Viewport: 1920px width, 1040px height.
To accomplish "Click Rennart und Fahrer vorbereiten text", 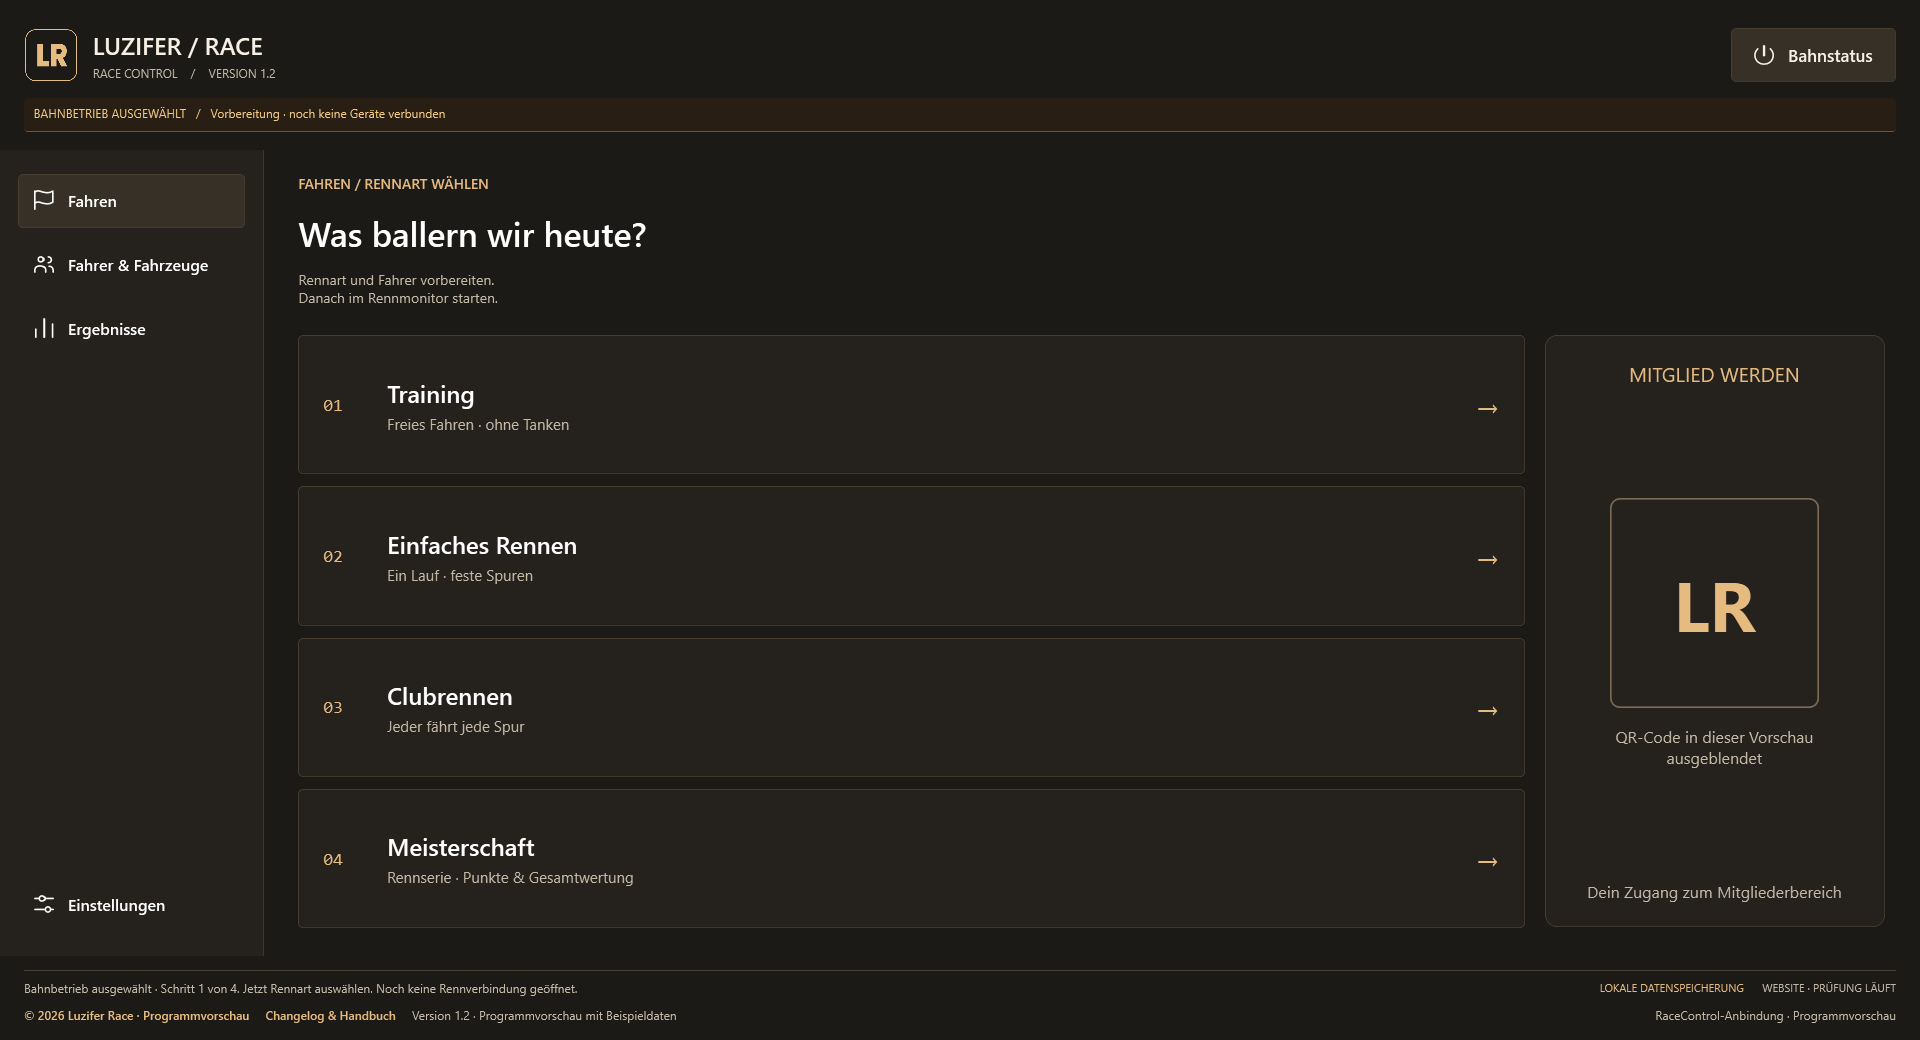I will click(396, 280).
